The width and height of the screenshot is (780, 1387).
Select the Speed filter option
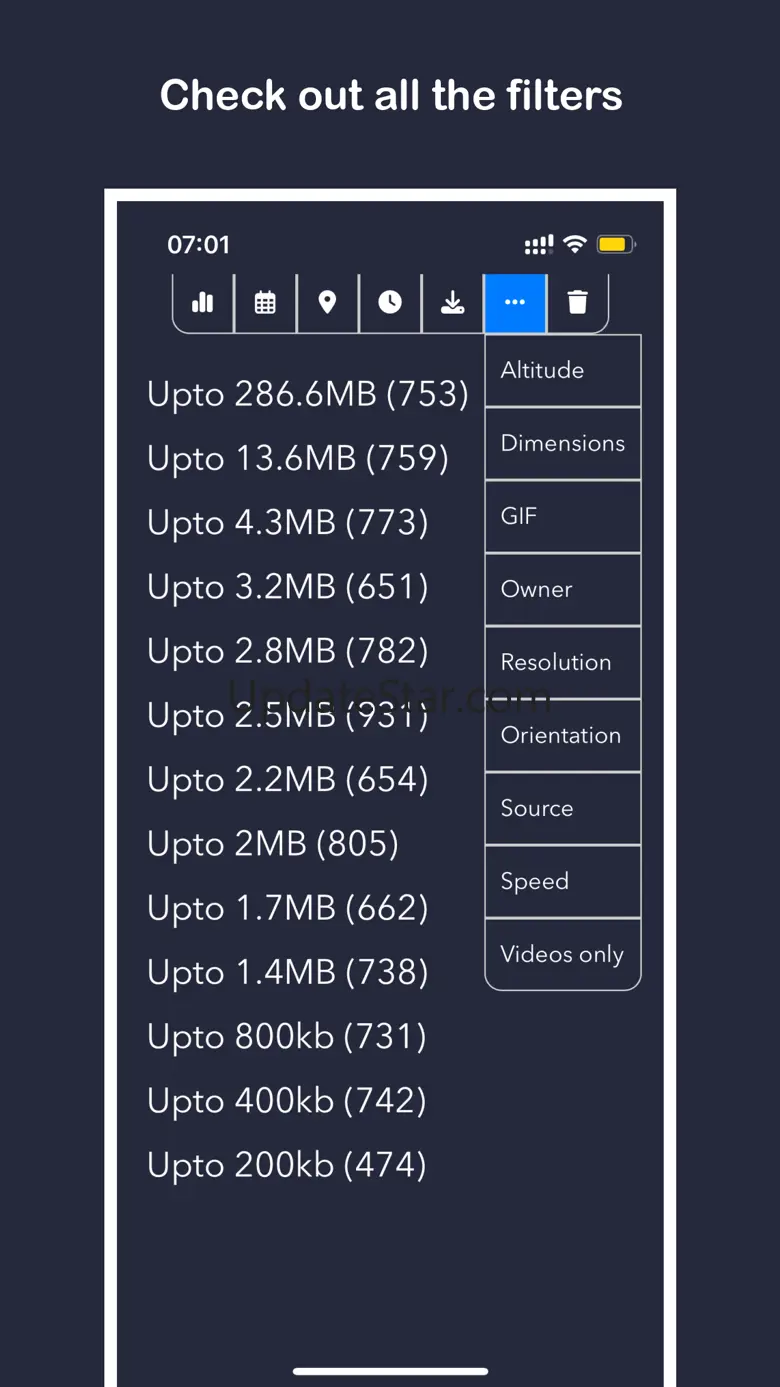562,882
